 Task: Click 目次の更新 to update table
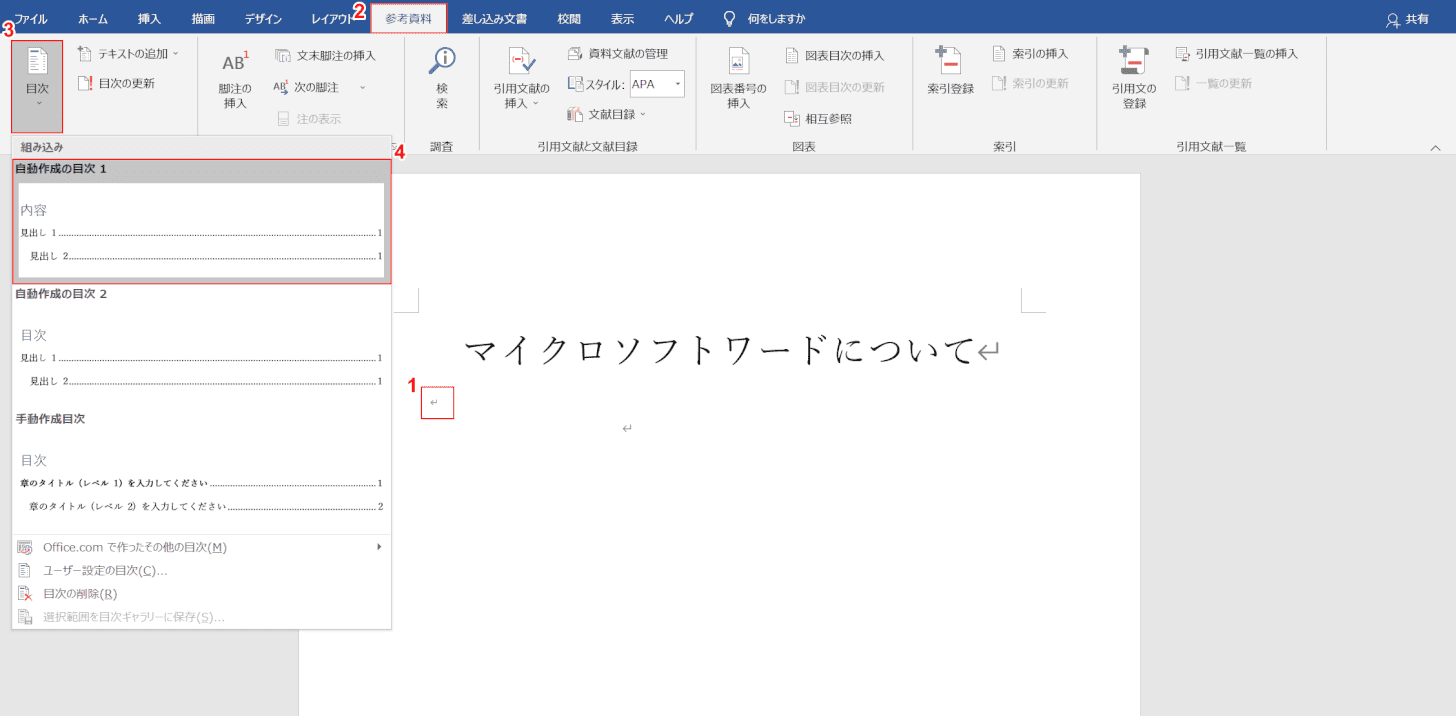pos(116,83)
